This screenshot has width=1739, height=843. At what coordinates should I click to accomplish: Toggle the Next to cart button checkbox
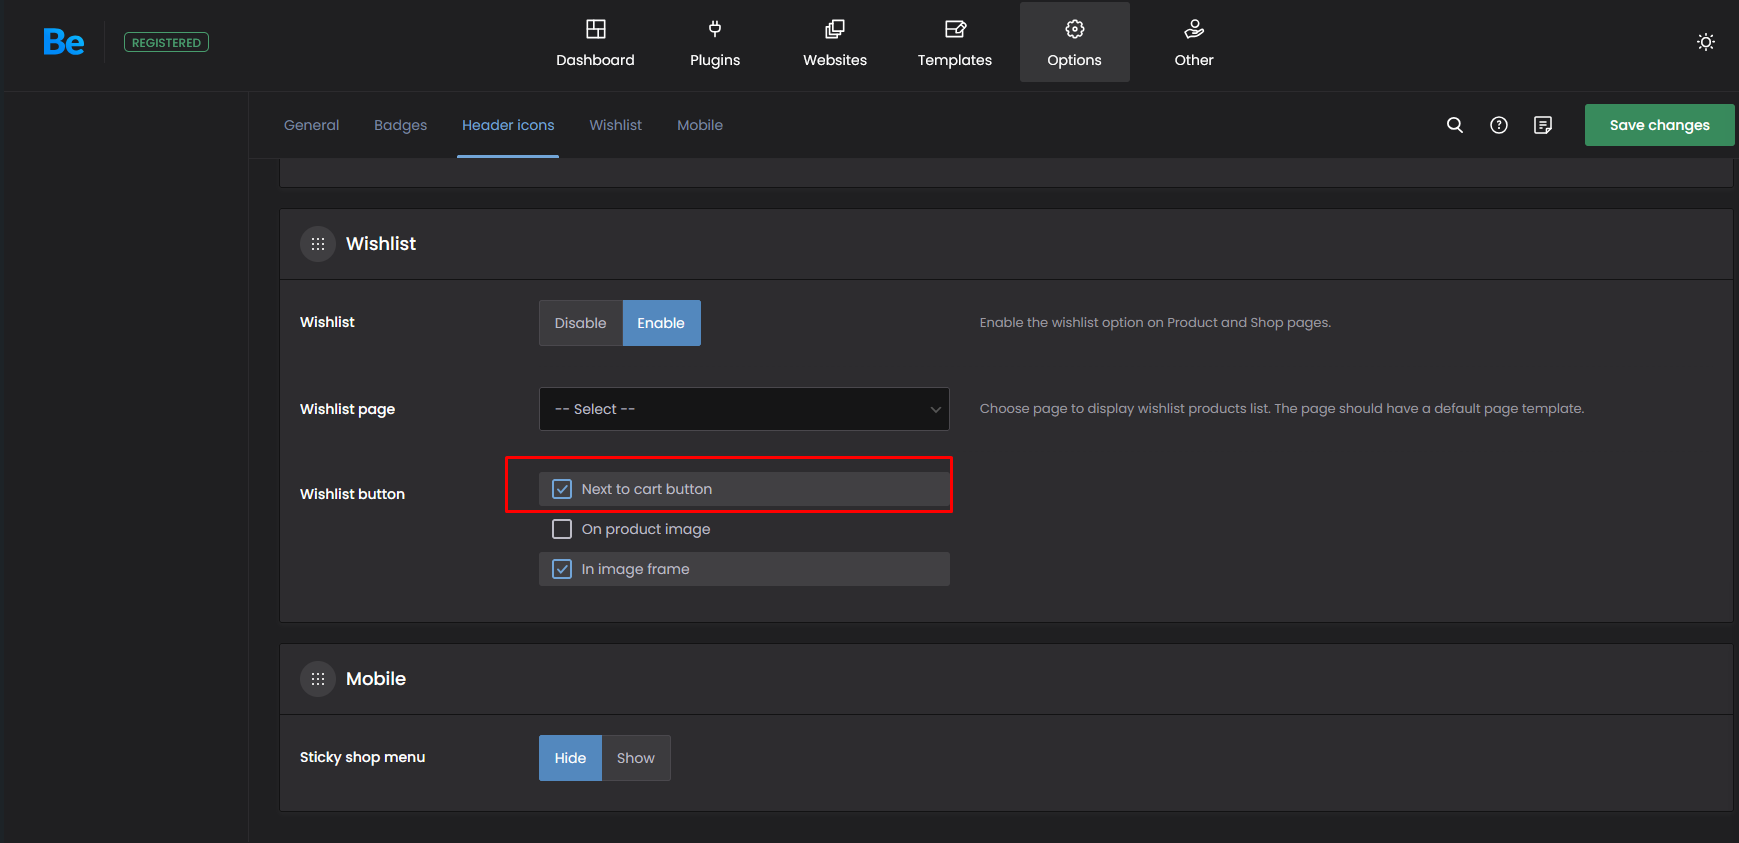562,489
